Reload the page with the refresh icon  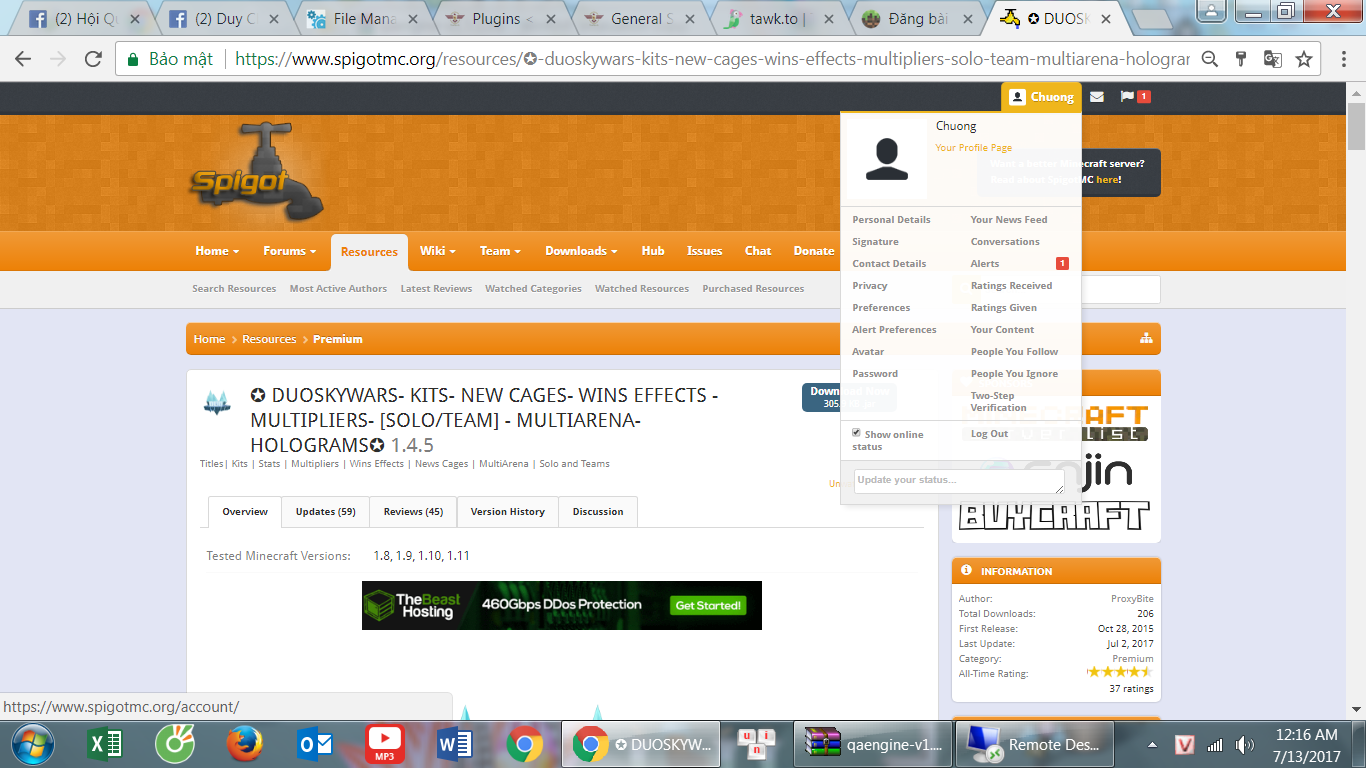pyautogui.click(x=93, y=59)
